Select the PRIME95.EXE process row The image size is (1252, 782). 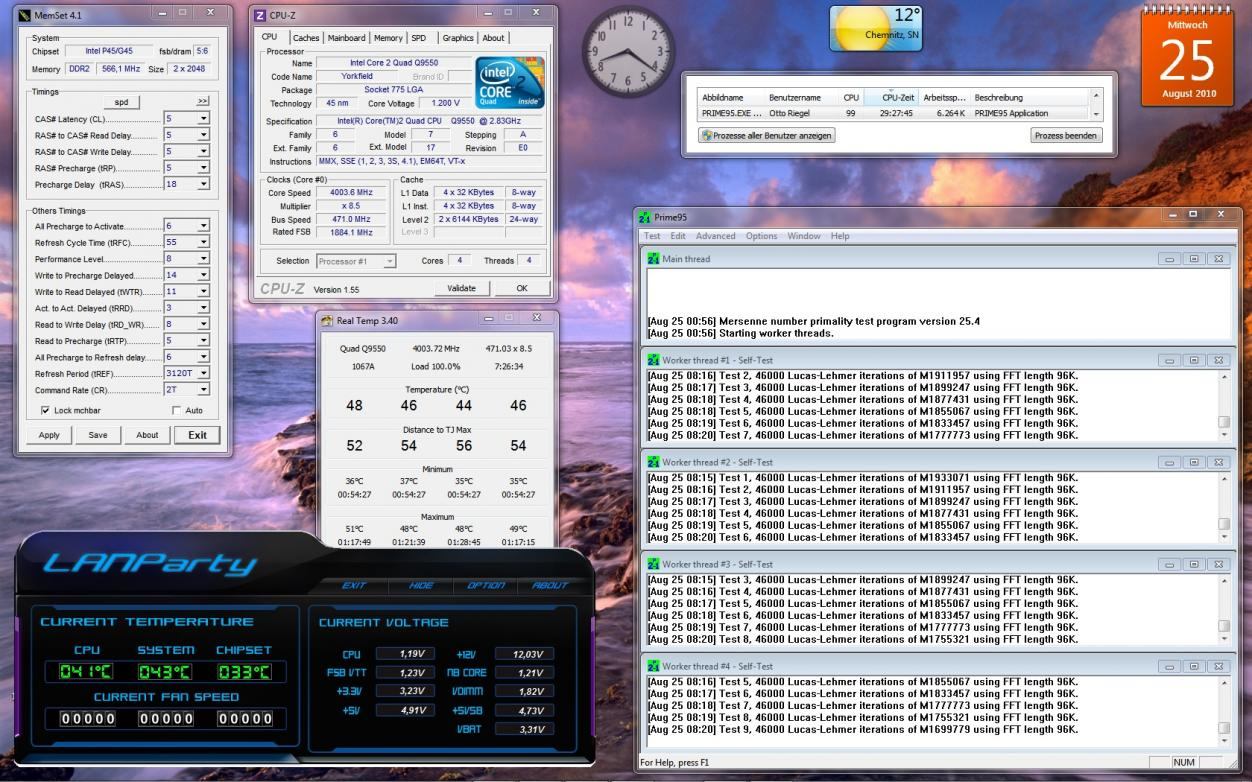point(892,114)
